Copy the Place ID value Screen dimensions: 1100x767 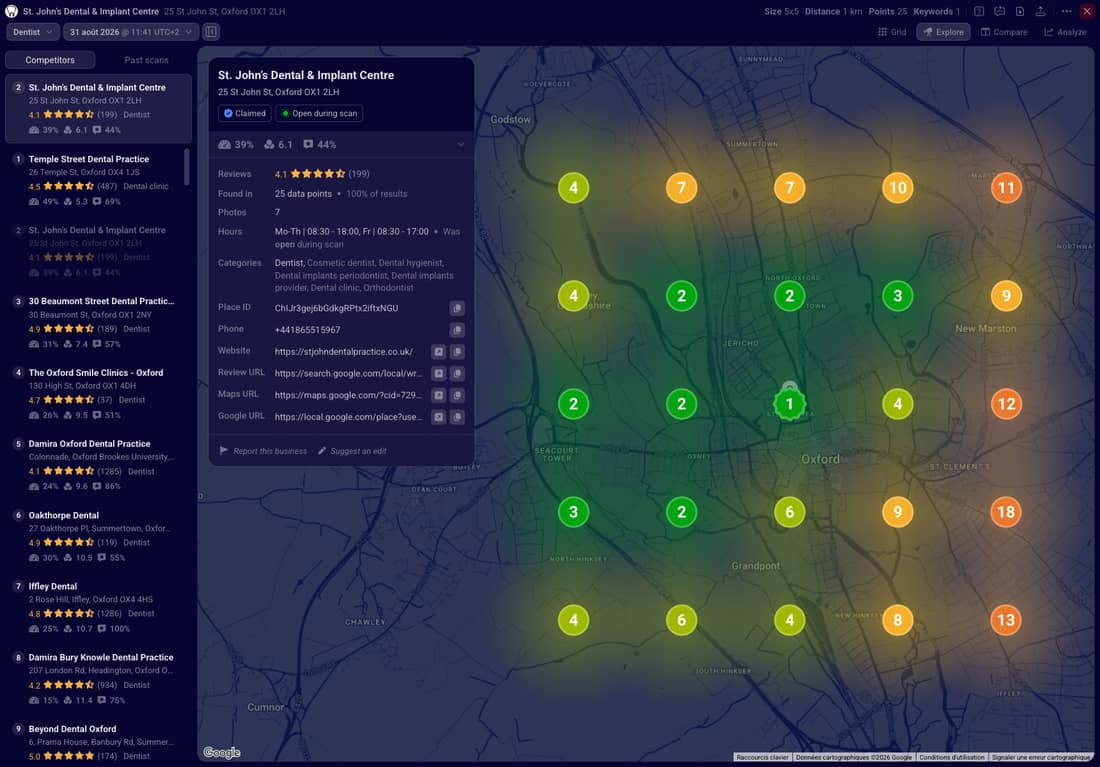[x=457, y=308]
